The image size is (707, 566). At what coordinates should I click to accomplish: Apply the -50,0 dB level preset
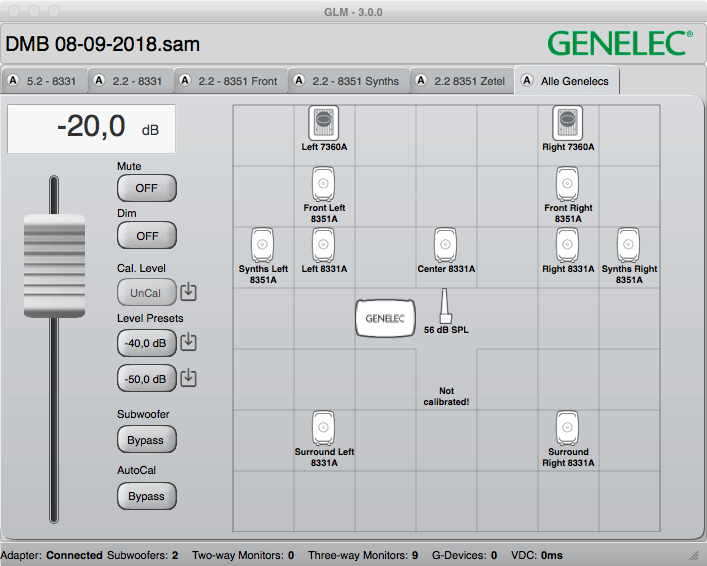coord(147,378)
